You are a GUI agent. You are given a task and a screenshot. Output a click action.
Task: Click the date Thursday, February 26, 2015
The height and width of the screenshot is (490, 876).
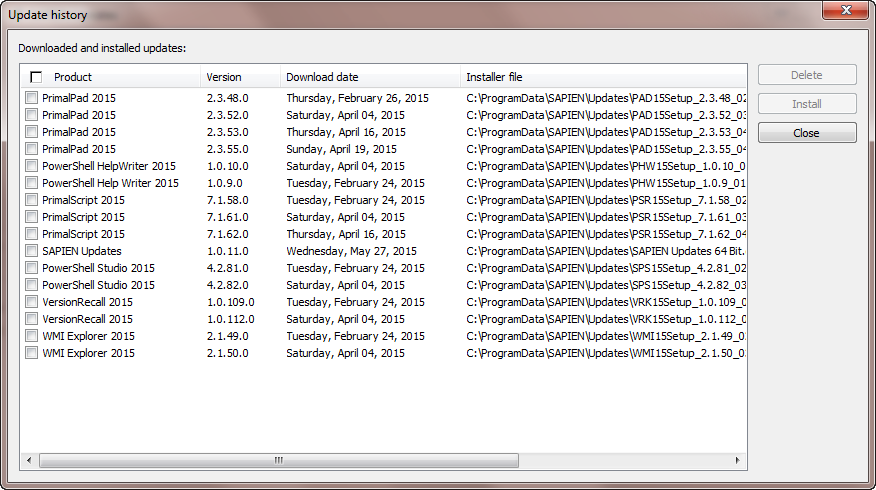[358, 98]
